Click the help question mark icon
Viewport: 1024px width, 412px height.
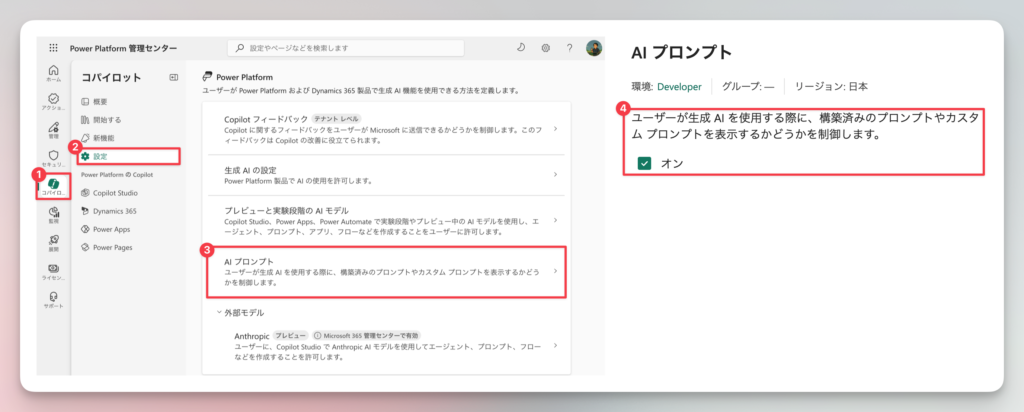(x=570, y=47)
